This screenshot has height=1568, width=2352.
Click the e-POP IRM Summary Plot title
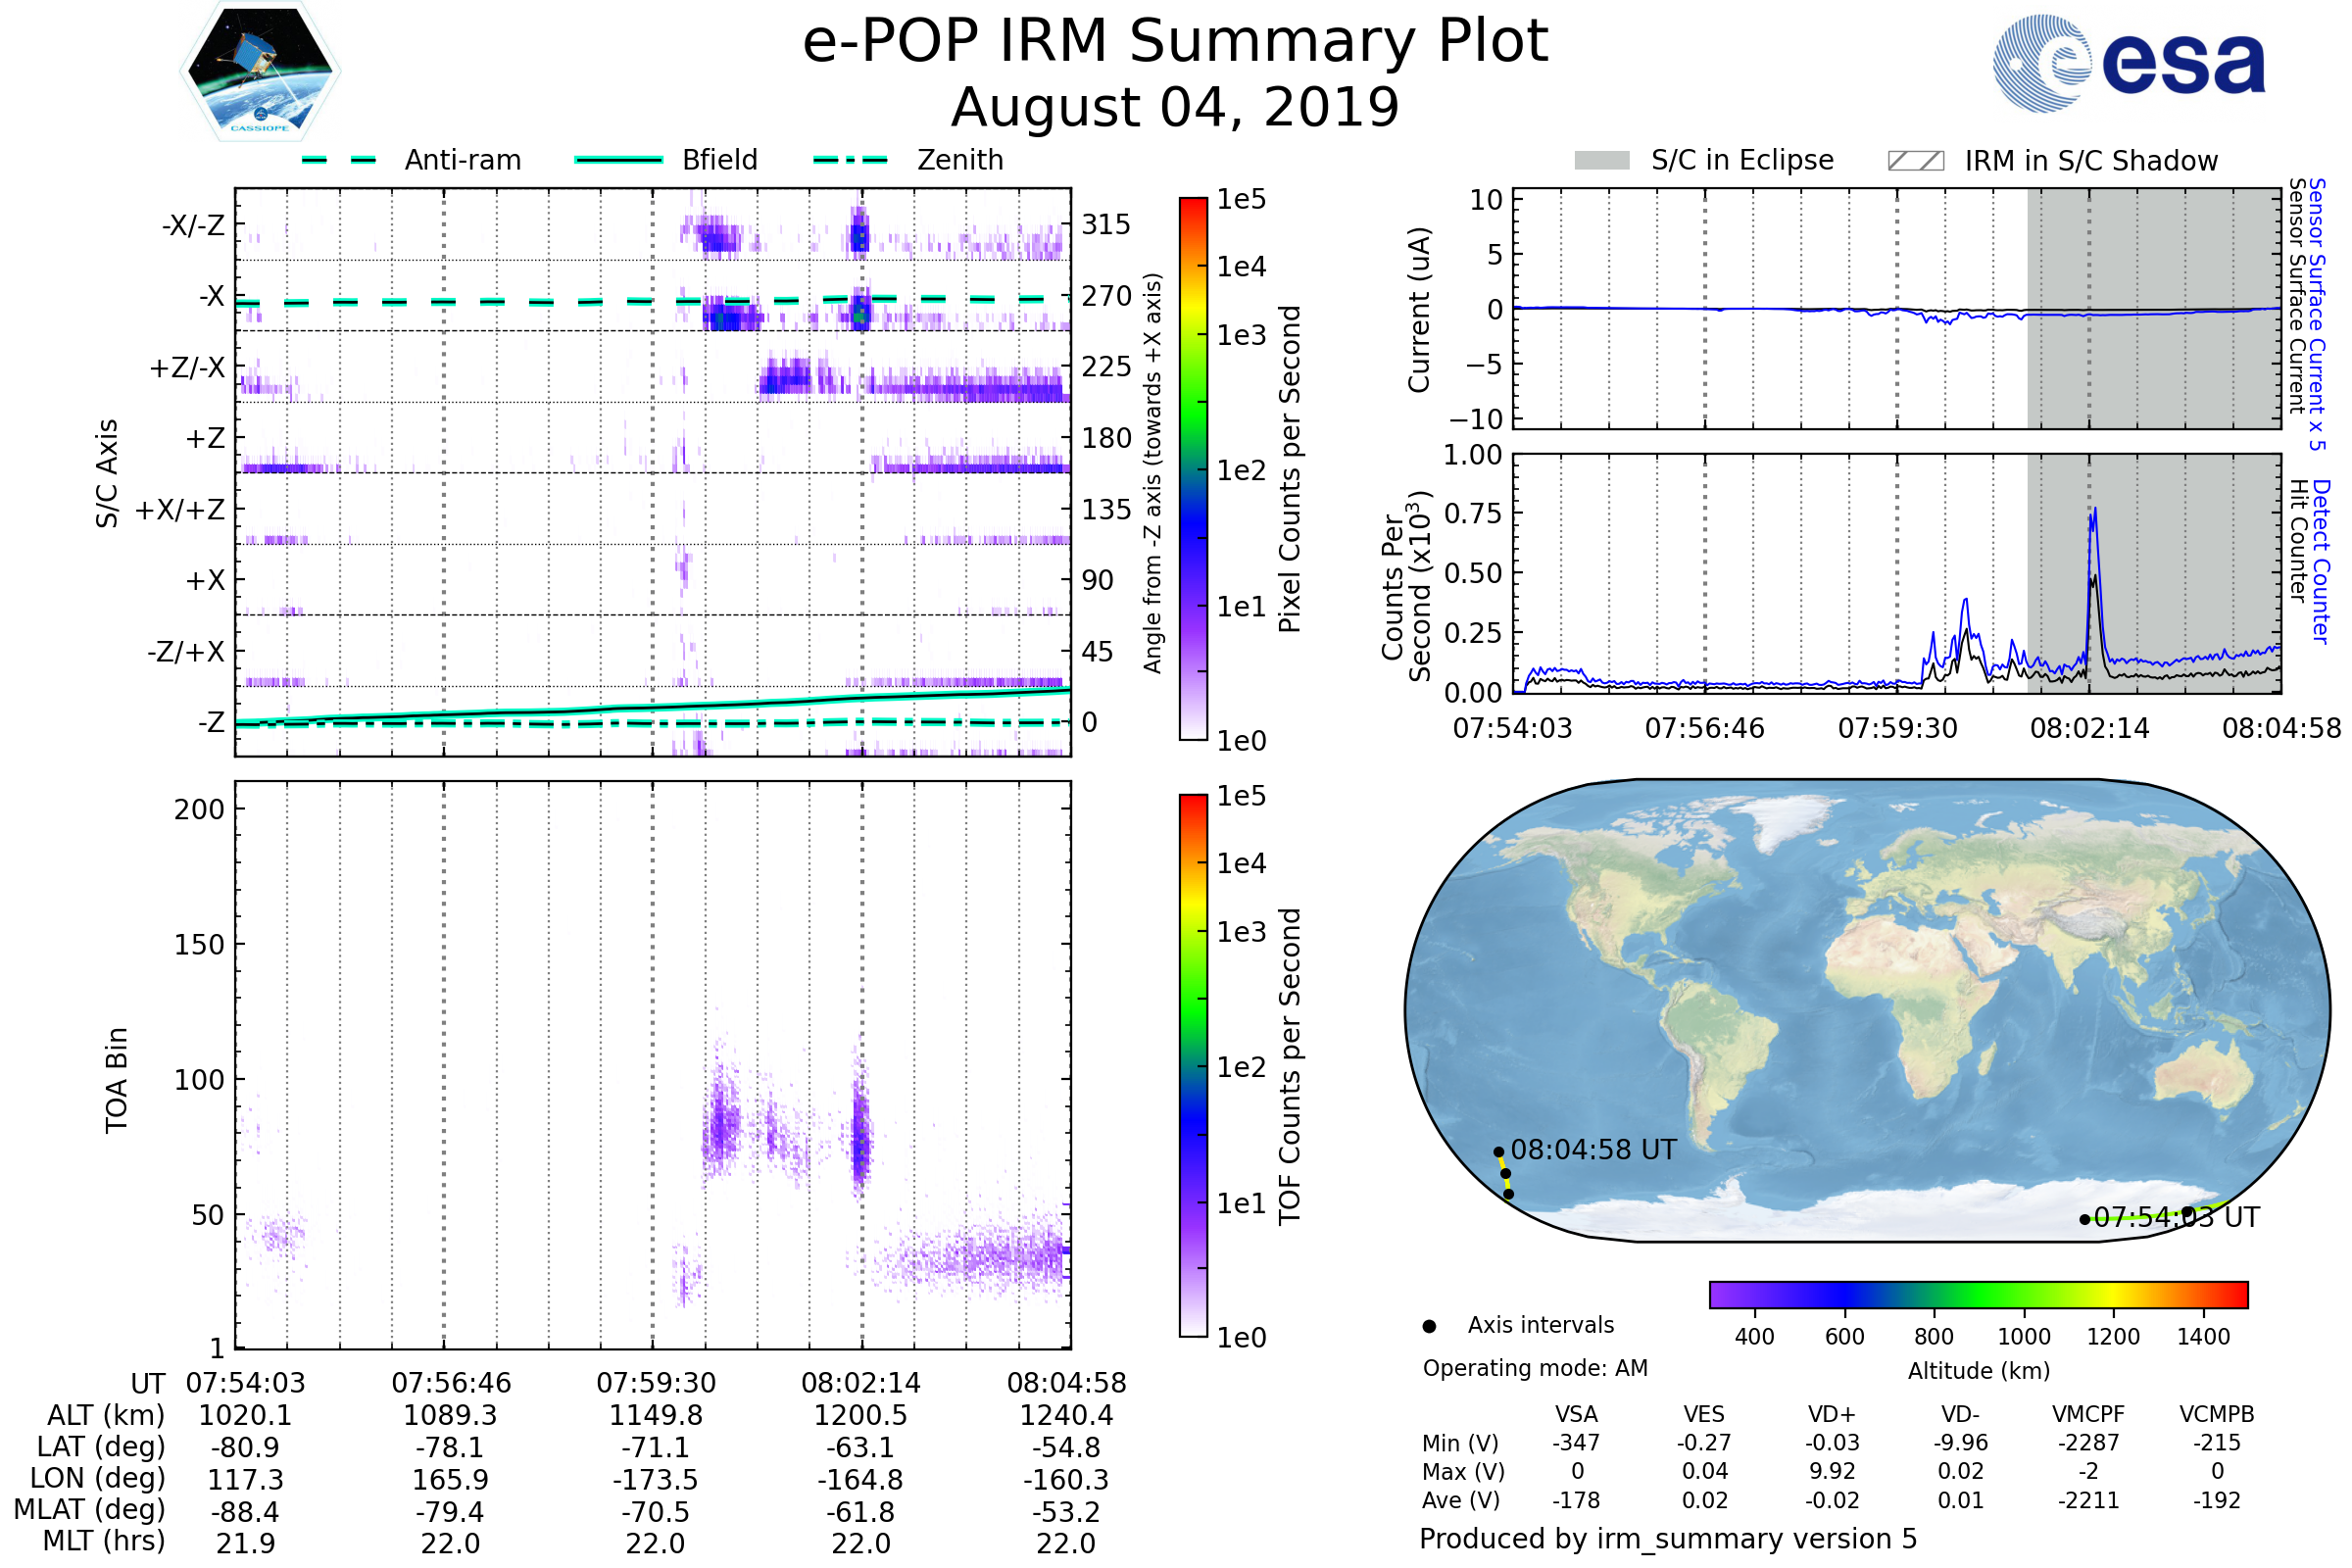click(1175, 42)
